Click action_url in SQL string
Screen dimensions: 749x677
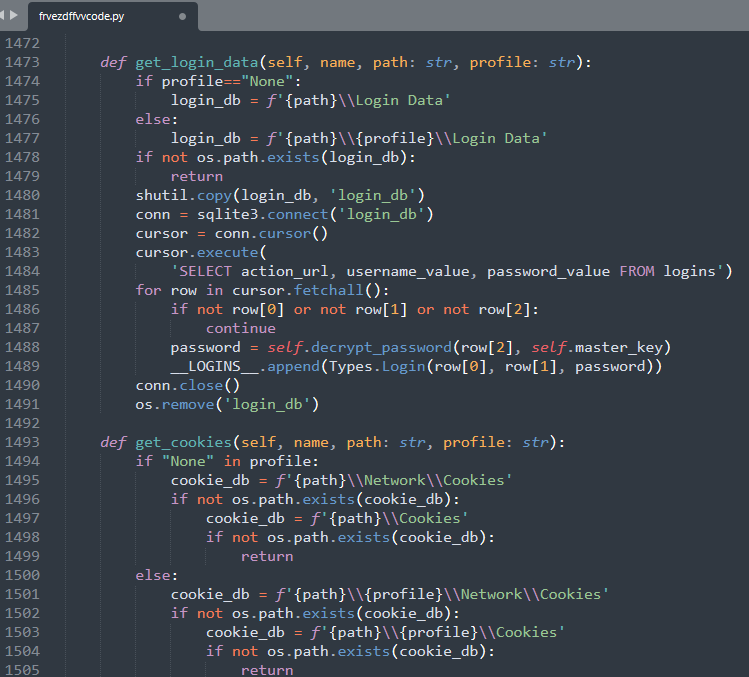(x=284, y=272)
